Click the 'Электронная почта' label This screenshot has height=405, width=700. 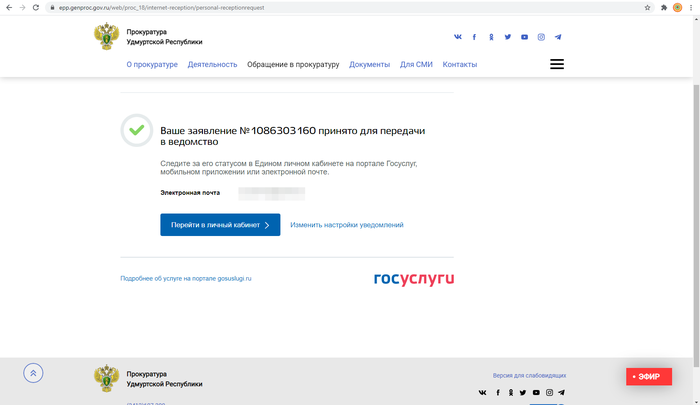[x=190, y=193]
